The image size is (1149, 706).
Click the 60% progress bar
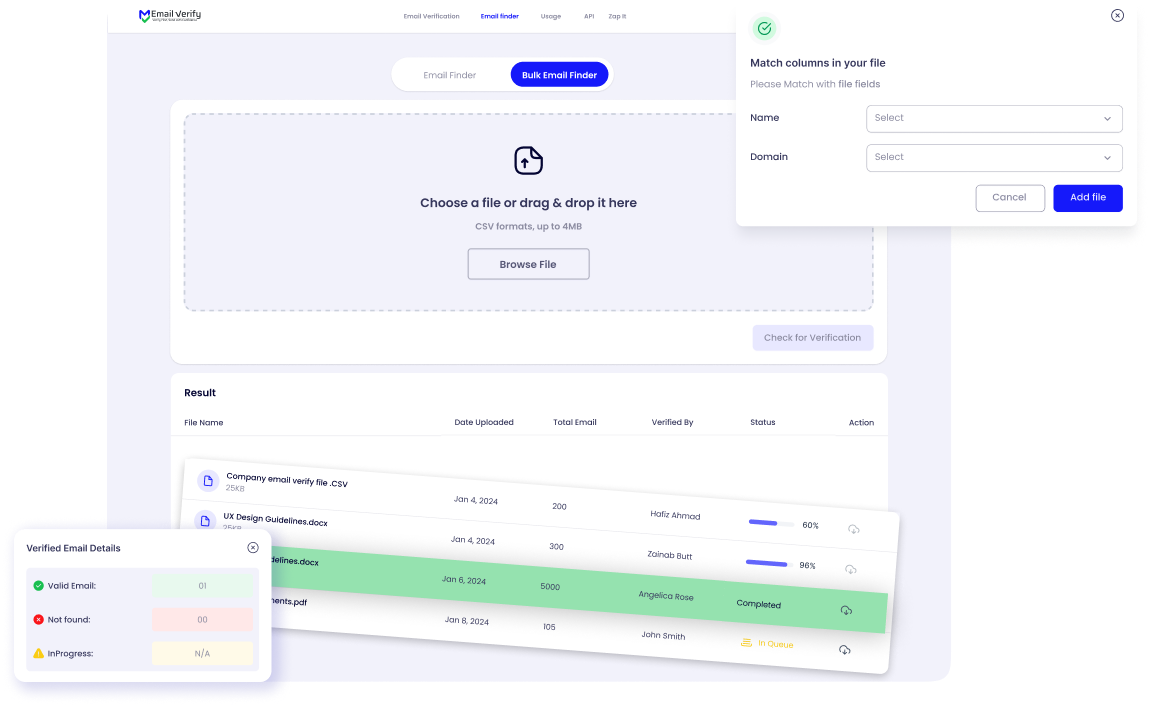coord(771,523)
